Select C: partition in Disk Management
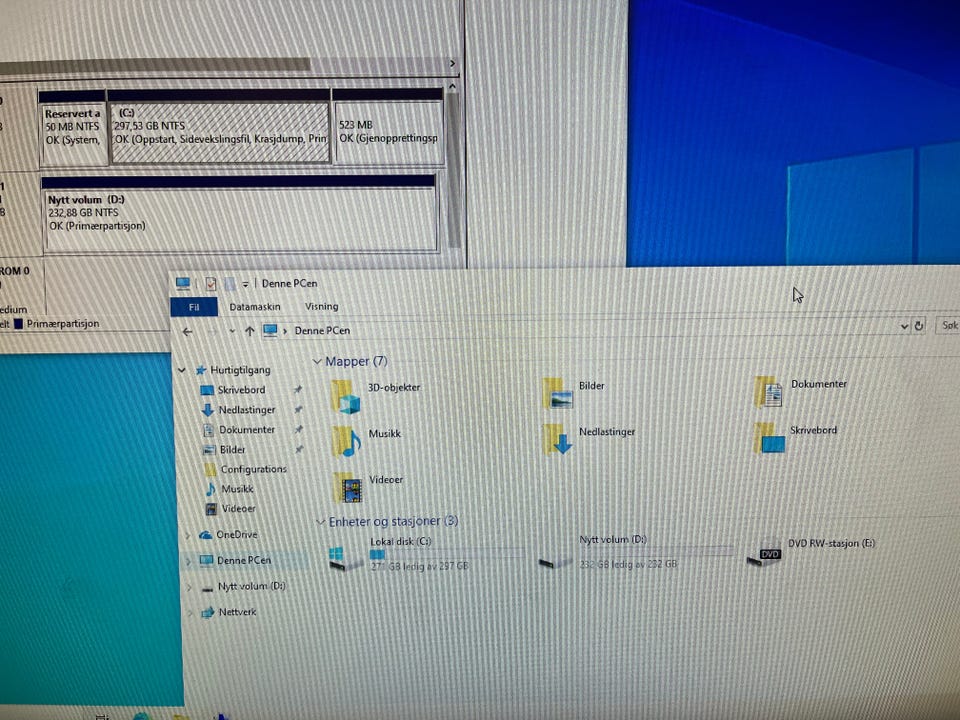The image size is (960, 720). click(x=220, y=127)
